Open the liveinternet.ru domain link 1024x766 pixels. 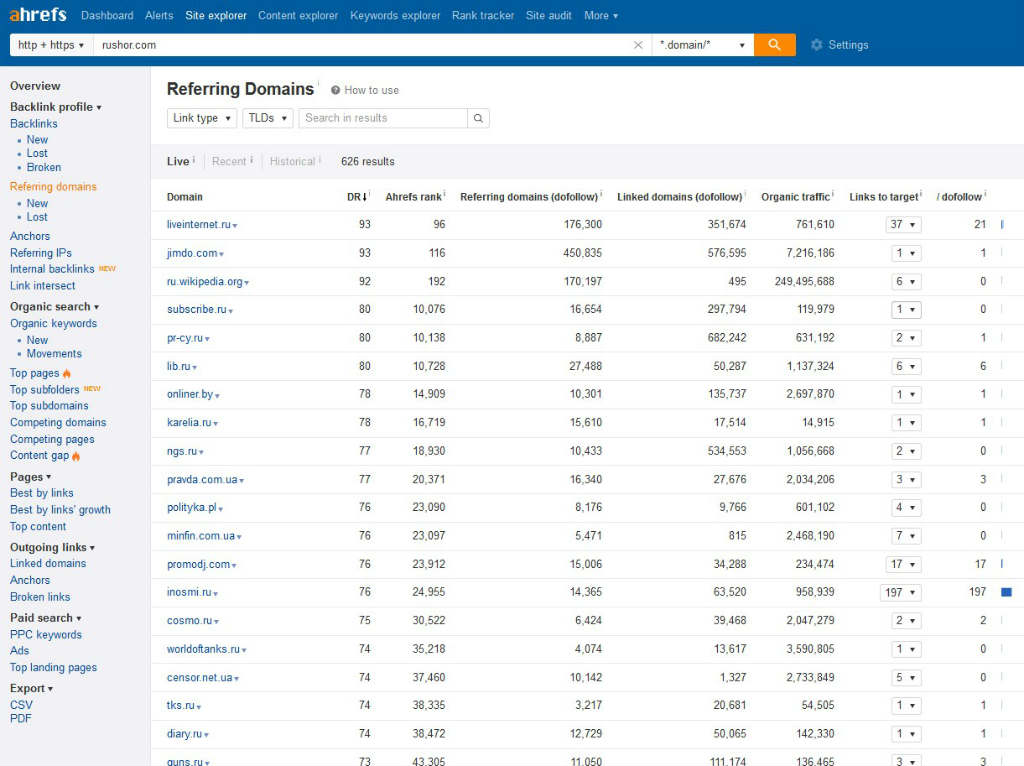coord(198,225)
